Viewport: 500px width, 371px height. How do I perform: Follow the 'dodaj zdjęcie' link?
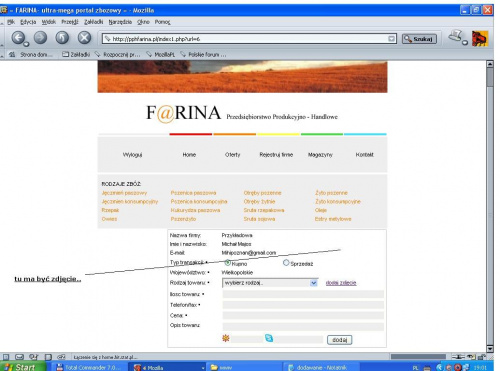click(x=341, y=283)
